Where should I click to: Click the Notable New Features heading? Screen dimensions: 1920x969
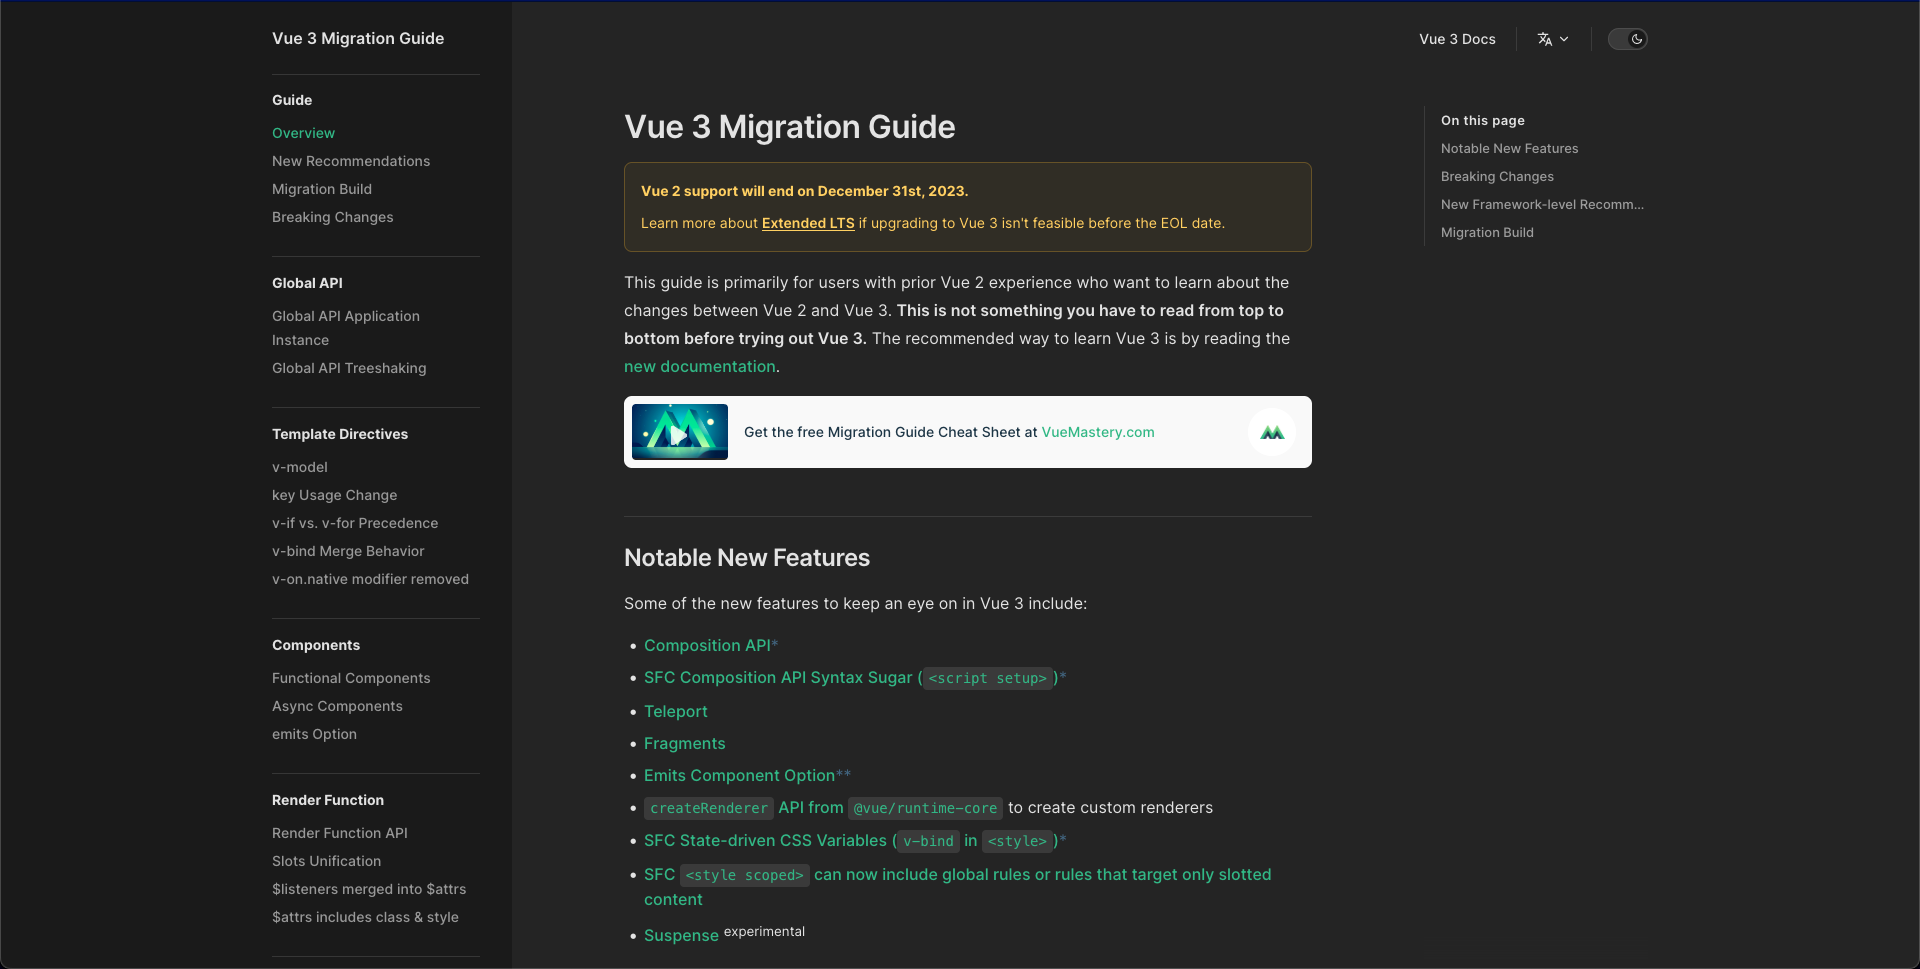(x=747, y=557)
